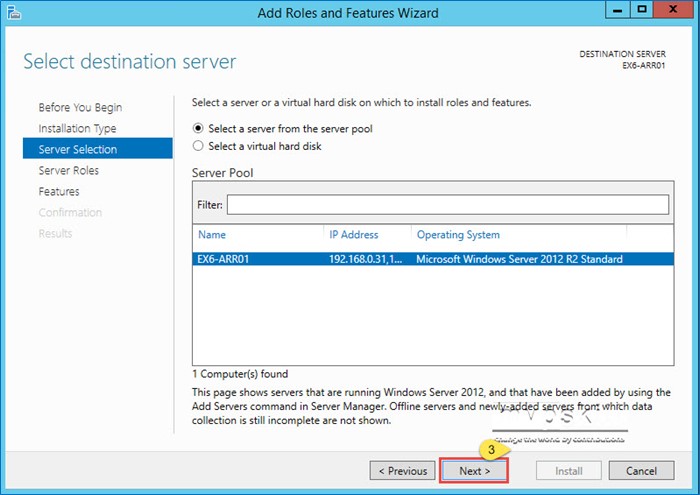The image size is (700, 495).
Task: Maximize the wizard window
Action: click(642, 9)
